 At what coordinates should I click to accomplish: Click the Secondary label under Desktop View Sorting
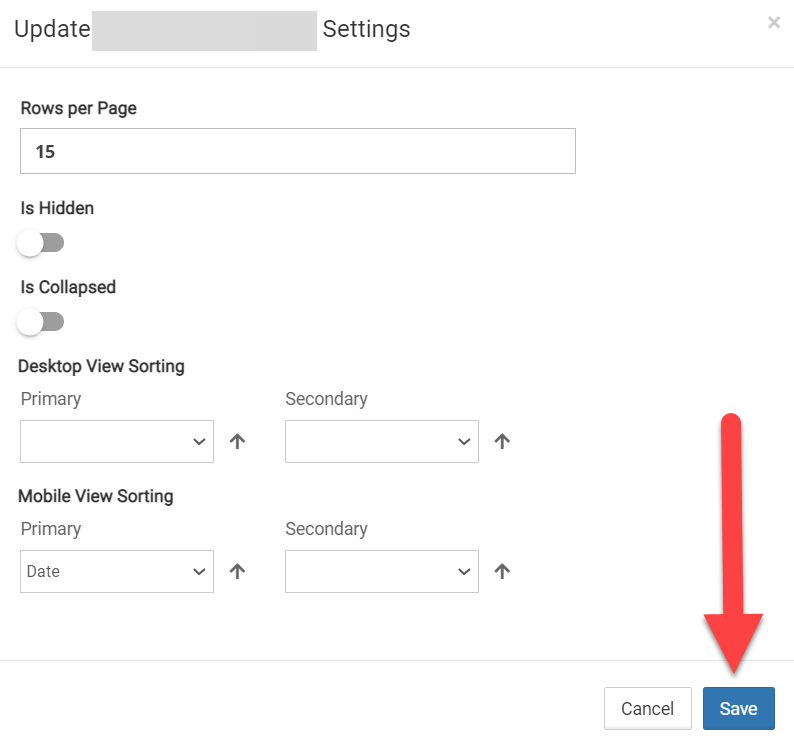[x=326, y=399]
